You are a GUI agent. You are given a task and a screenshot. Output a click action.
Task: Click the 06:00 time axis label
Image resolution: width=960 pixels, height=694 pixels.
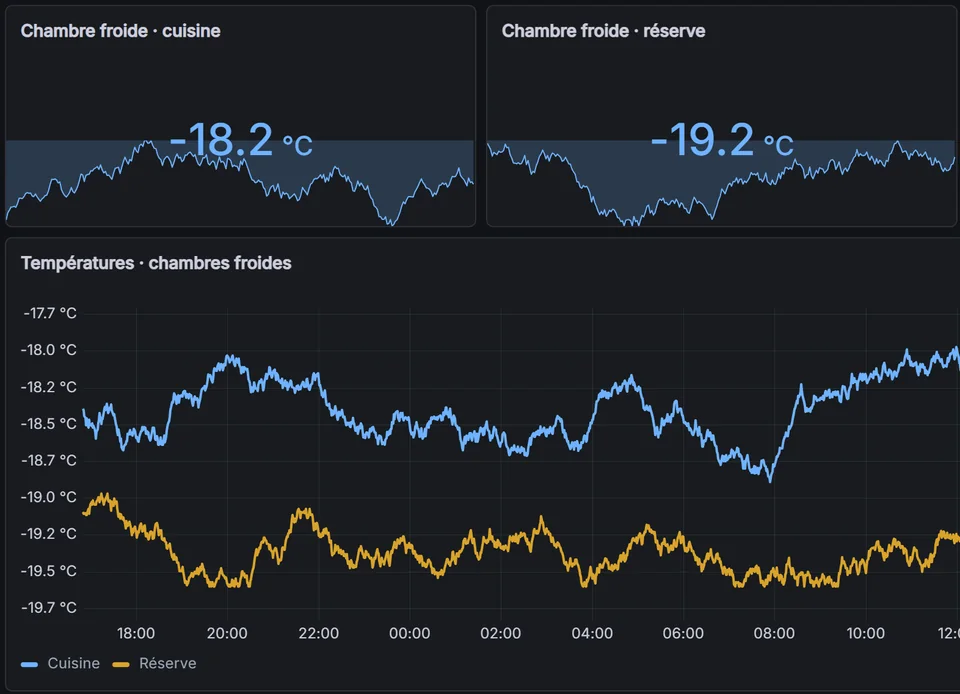pos(683,633)
